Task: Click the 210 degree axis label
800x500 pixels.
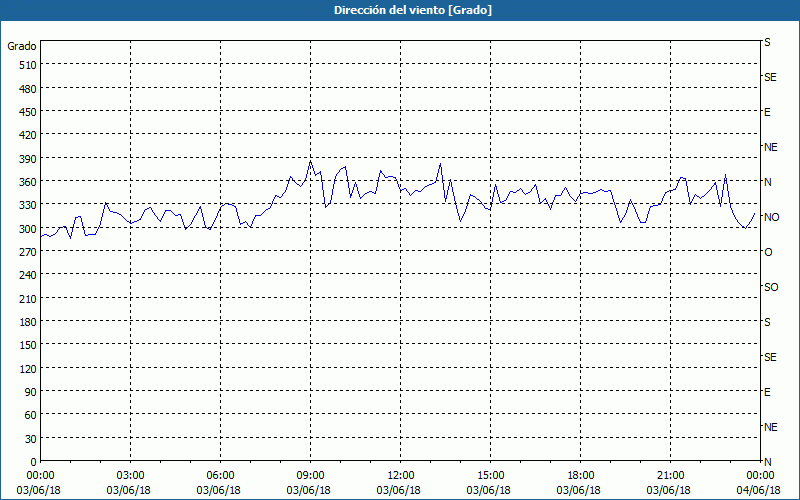Action: pyautogui.click(x=29, y=298)
